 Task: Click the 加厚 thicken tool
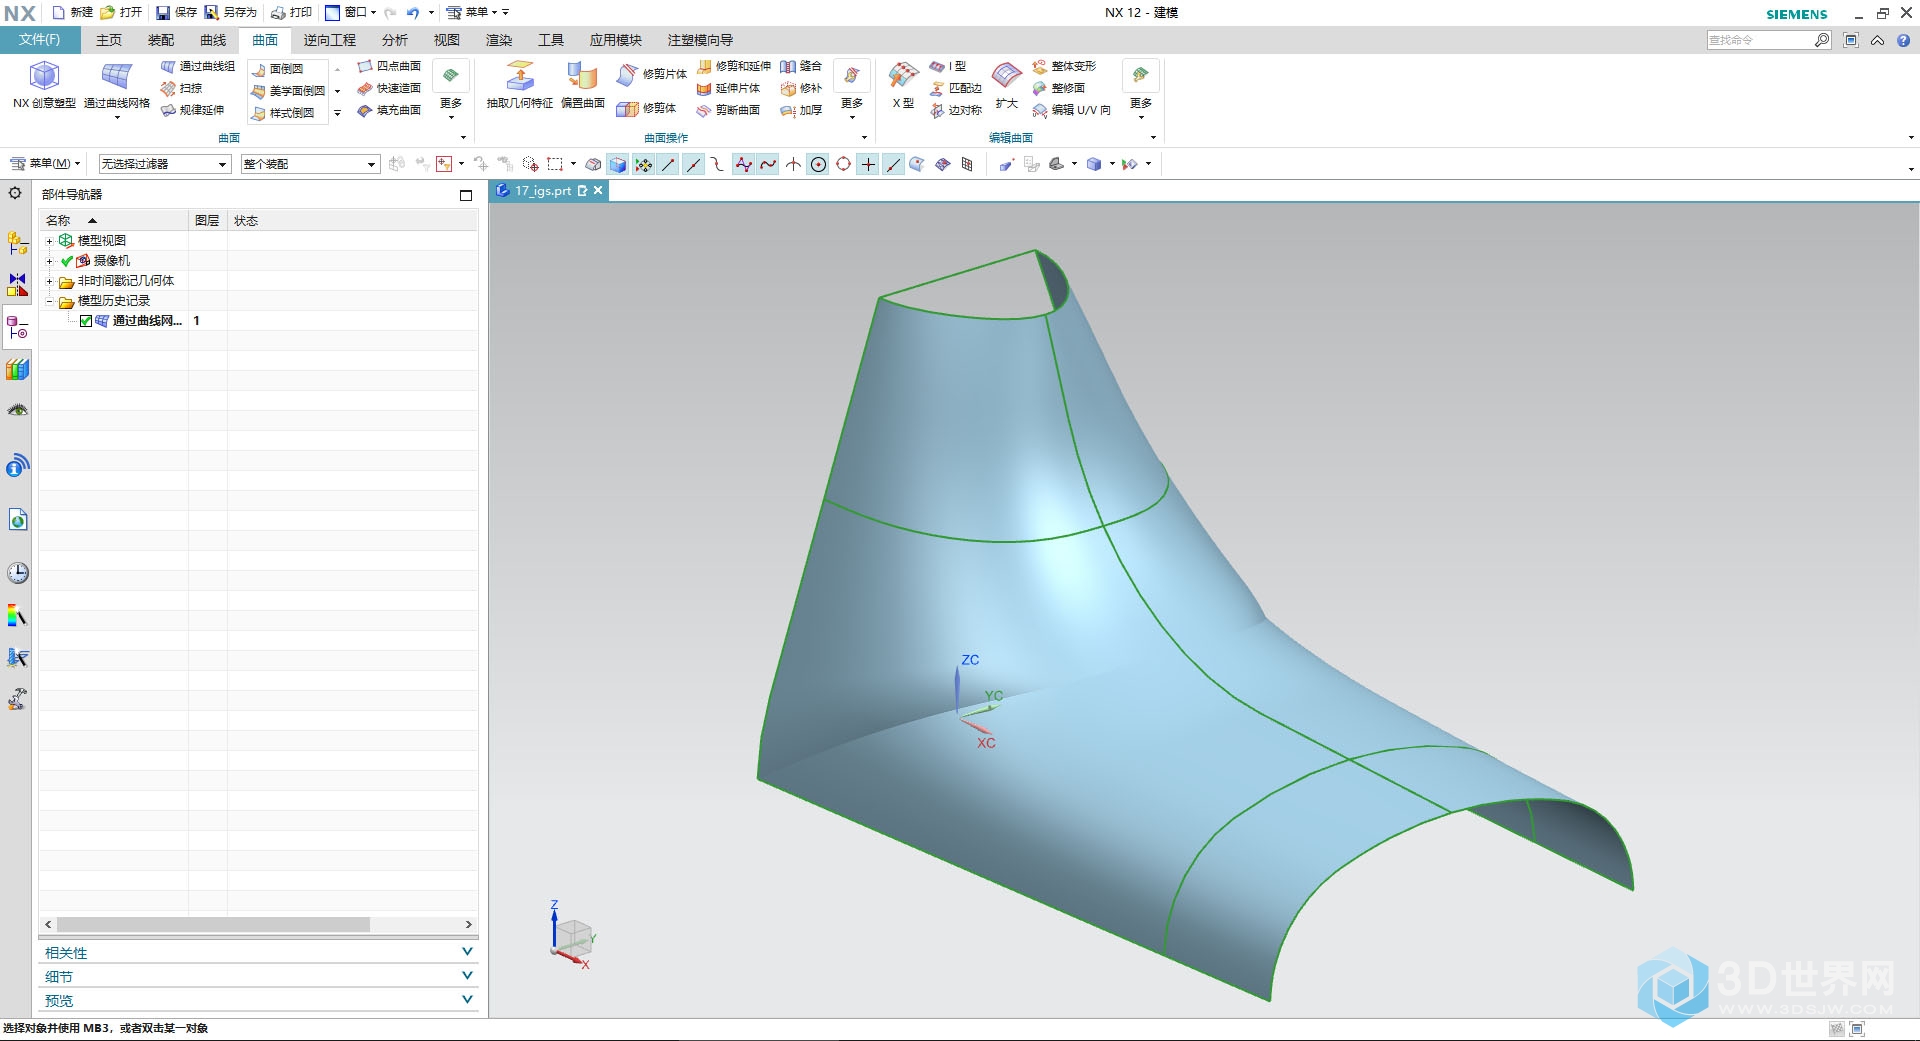[x=801, y=110]
